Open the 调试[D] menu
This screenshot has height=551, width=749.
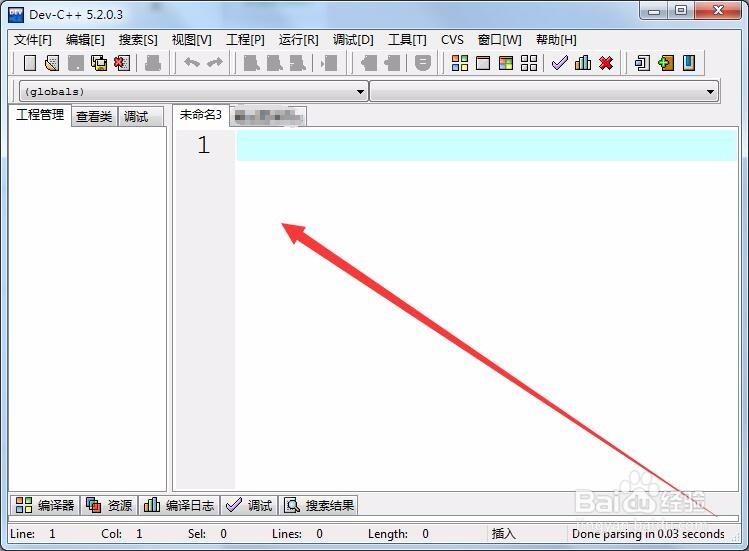point(353,40)
